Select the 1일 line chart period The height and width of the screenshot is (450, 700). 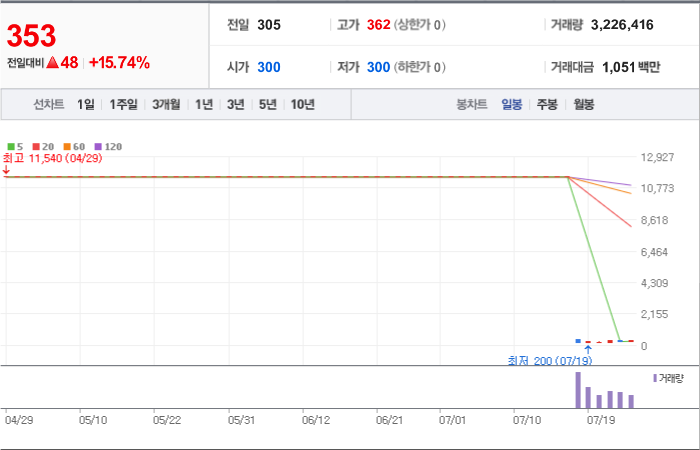tap(86, 104)
